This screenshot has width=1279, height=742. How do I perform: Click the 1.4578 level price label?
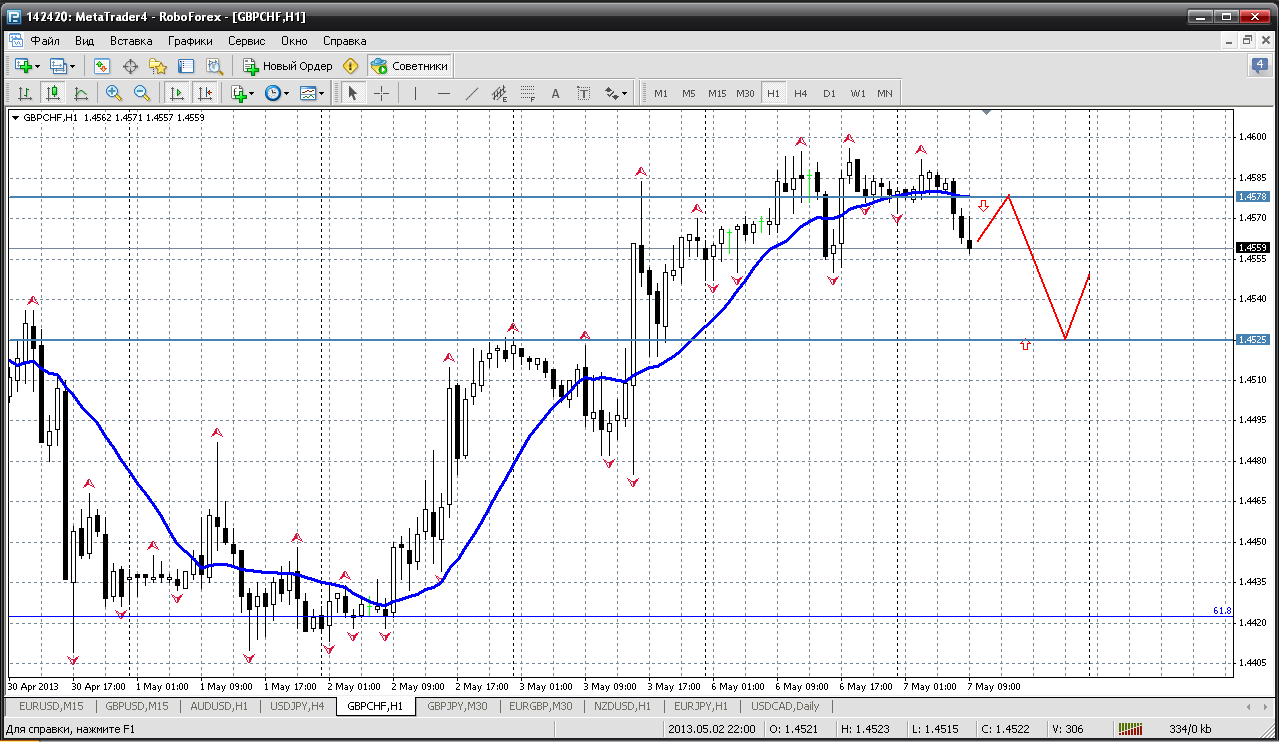point(1253,197)
